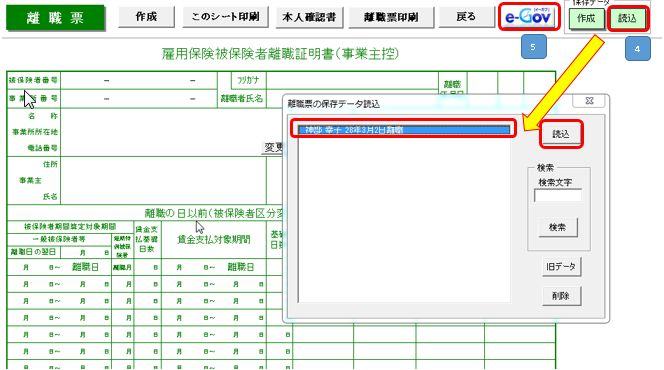Image resolution: width=664 pixels, height=370 pixels.
Task: Click 削除 button in dialog
Action: point(561,296)
